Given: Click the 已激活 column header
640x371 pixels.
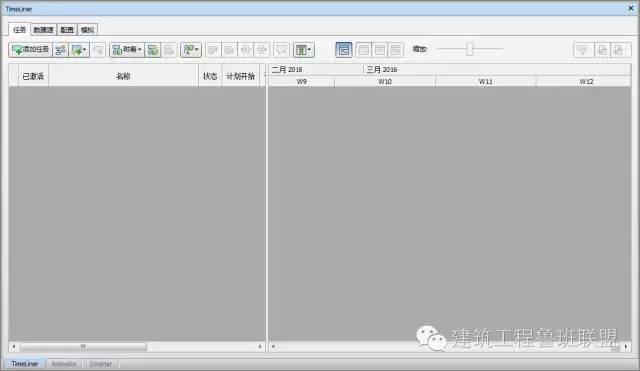Looking at the screenshot, I should point(33,76).
